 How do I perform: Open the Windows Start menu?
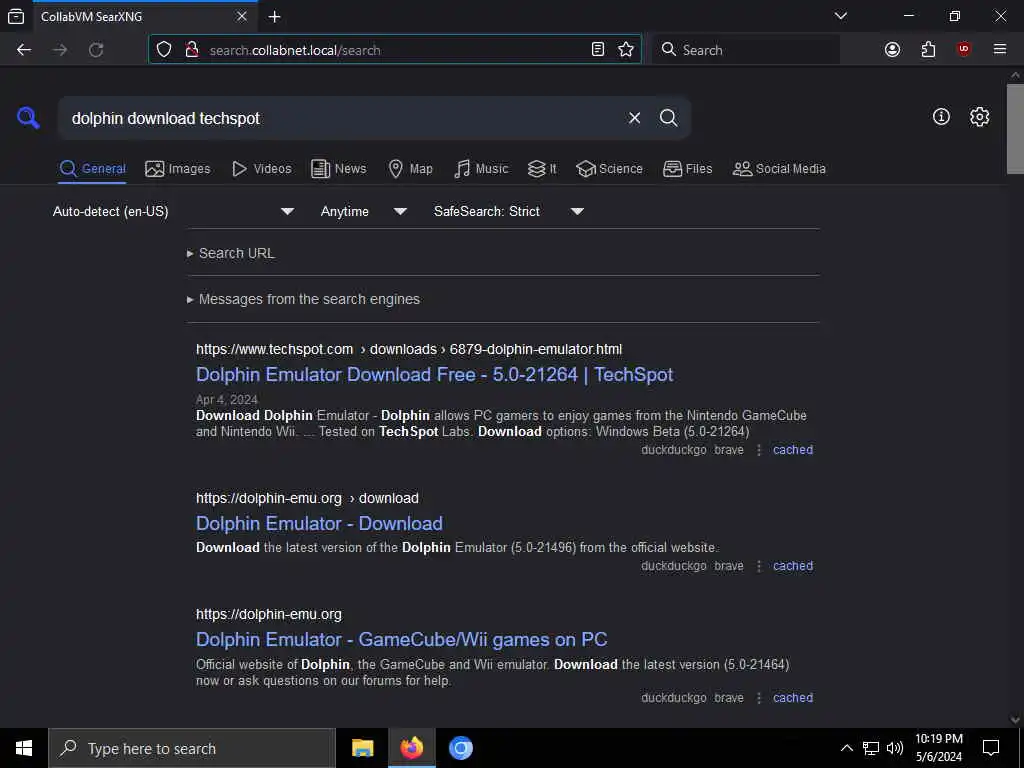24,748
